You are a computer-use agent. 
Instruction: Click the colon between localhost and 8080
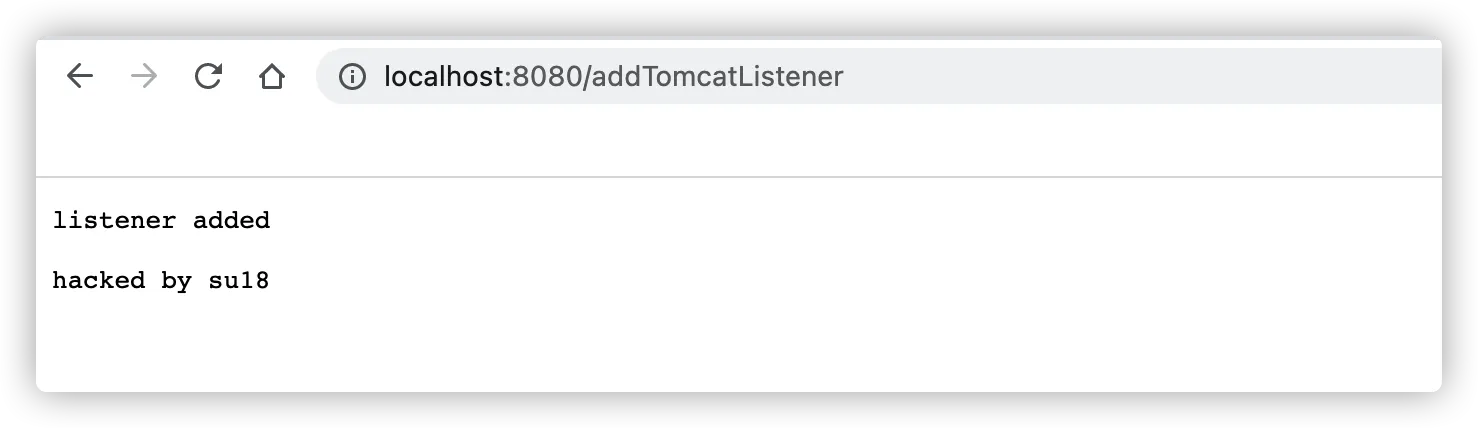(x=507, y=76)
